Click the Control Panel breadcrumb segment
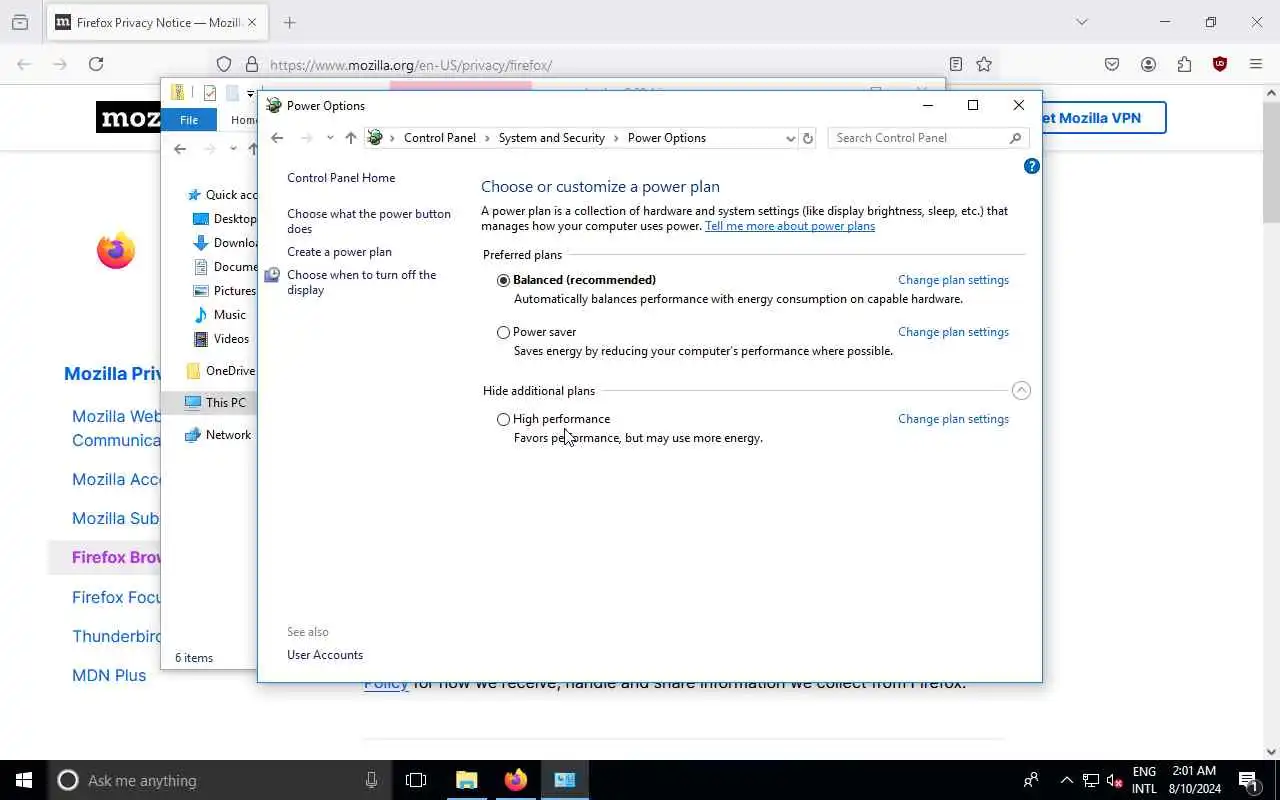The width and height of the screenshot is (1280, 800). click(x=440, y=138)
